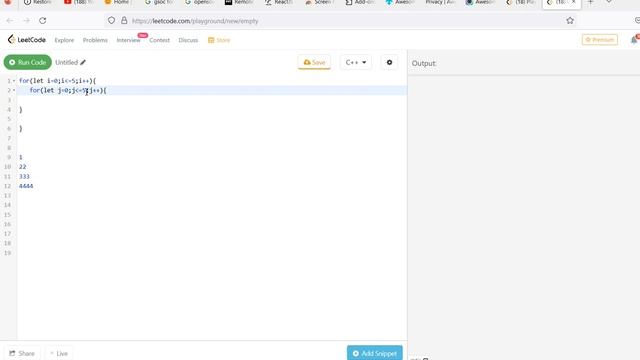This screenshot has width=640, height=360.
Task: Show site security lock info
Action: tap(124, 20)
